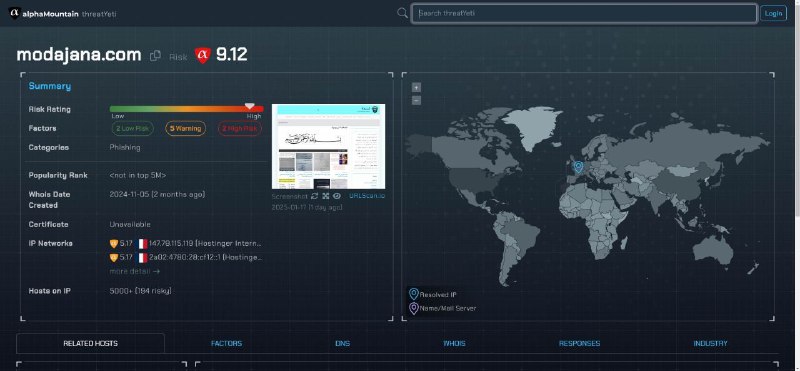Viewport: 800px width, 371px height.
Task: Toggle the 5 Warning factor filter
Action: (186, 129)
